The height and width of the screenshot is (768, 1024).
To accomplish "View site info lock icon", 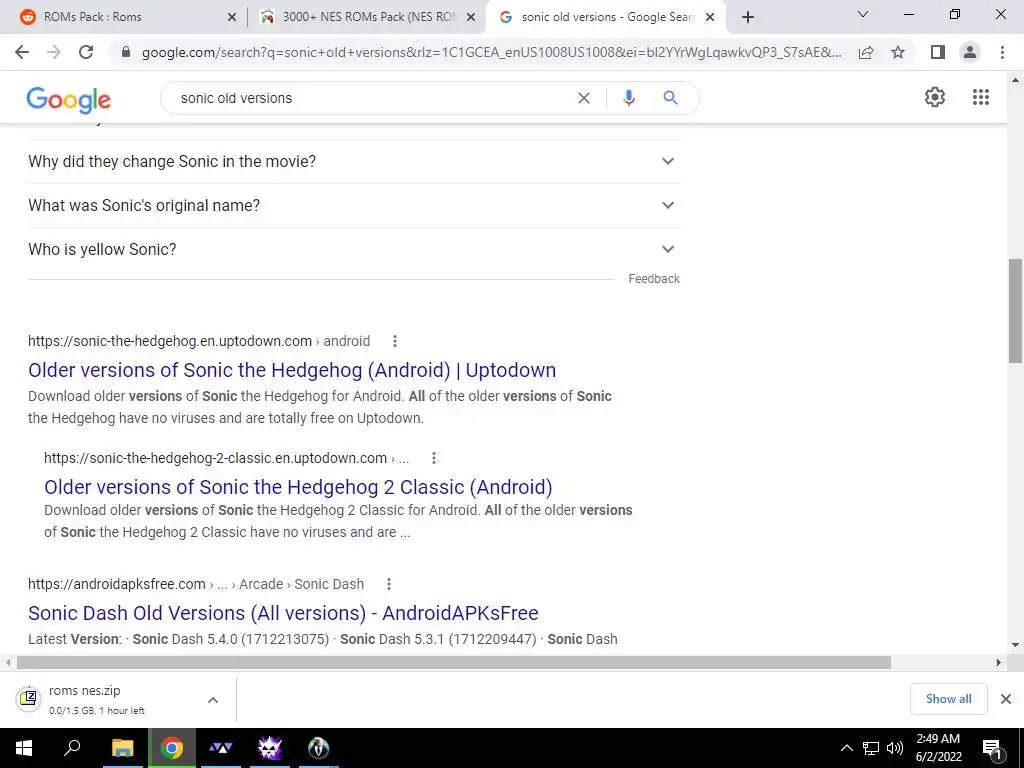I will pos(126,52).
